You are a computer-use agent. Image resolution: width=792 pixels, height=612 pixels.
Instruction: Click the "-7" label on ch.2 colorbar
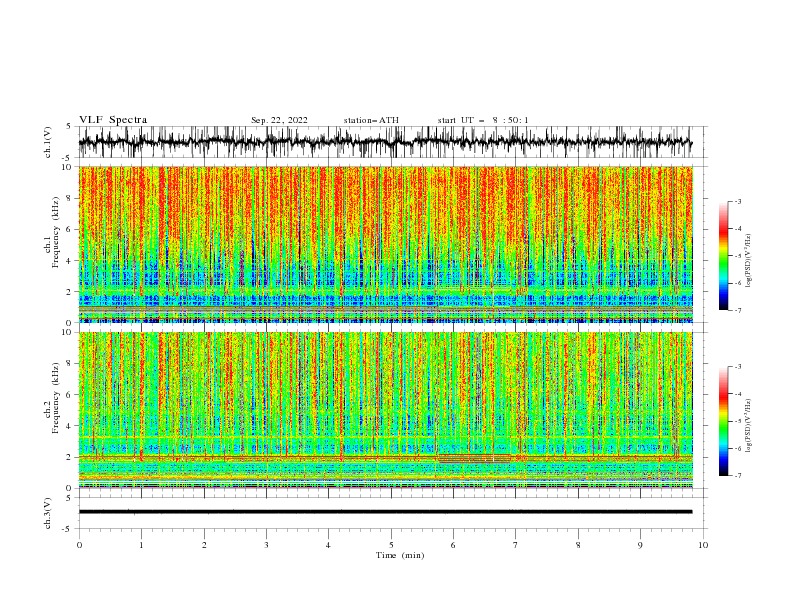[738, 476]
